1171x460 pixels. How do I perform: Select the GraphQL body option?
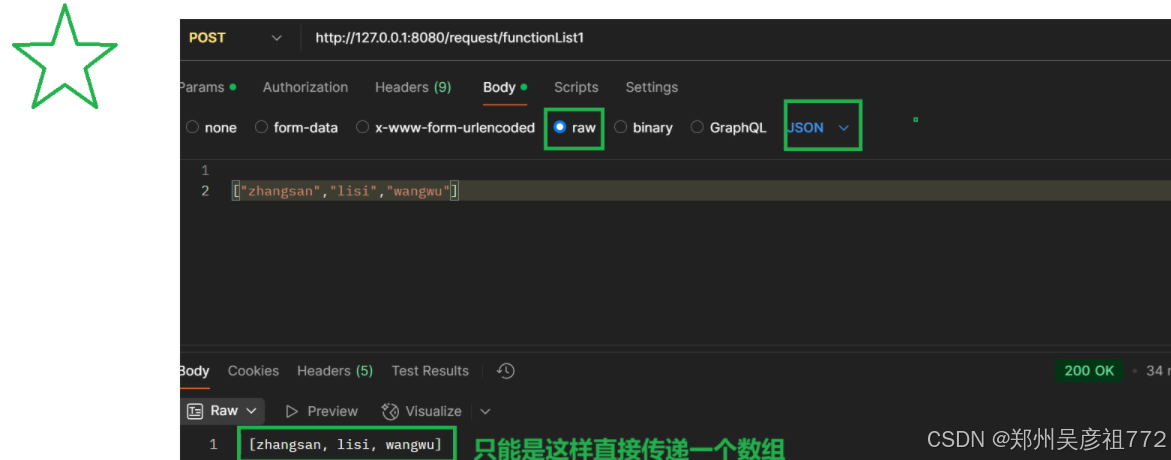[x=728, y=128]
